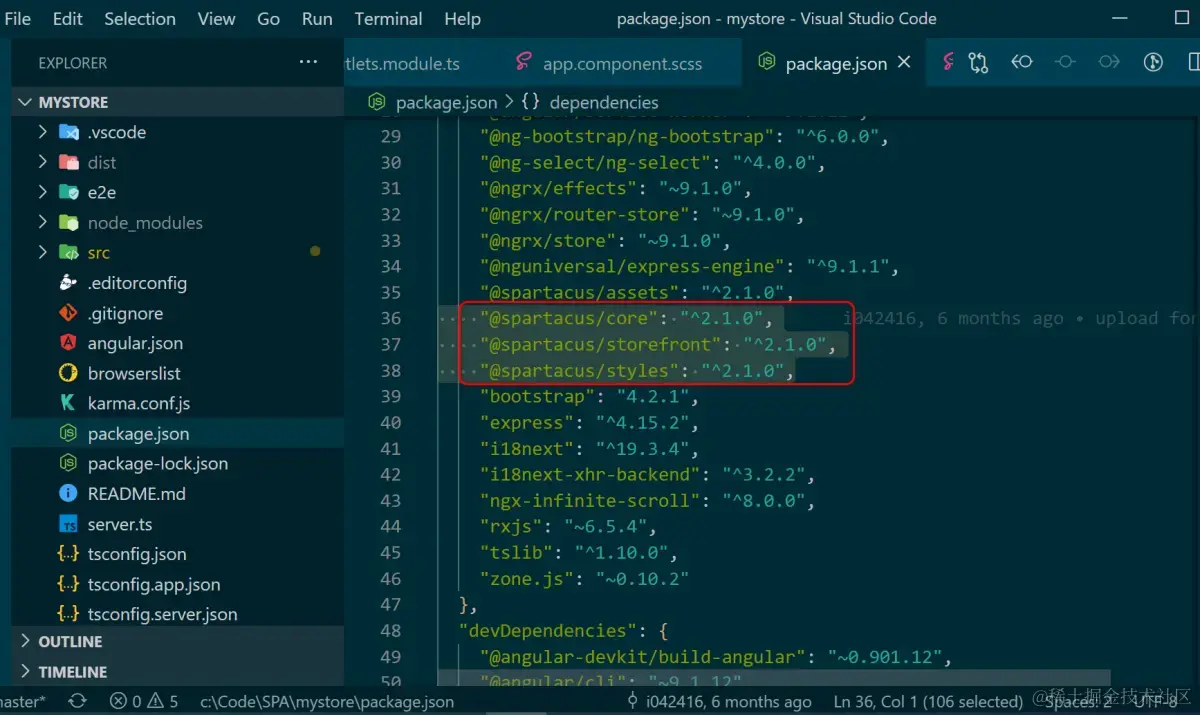Expand the e2e folder chevron
This screenshot has height=715, width=1200.
coord(42,192)
